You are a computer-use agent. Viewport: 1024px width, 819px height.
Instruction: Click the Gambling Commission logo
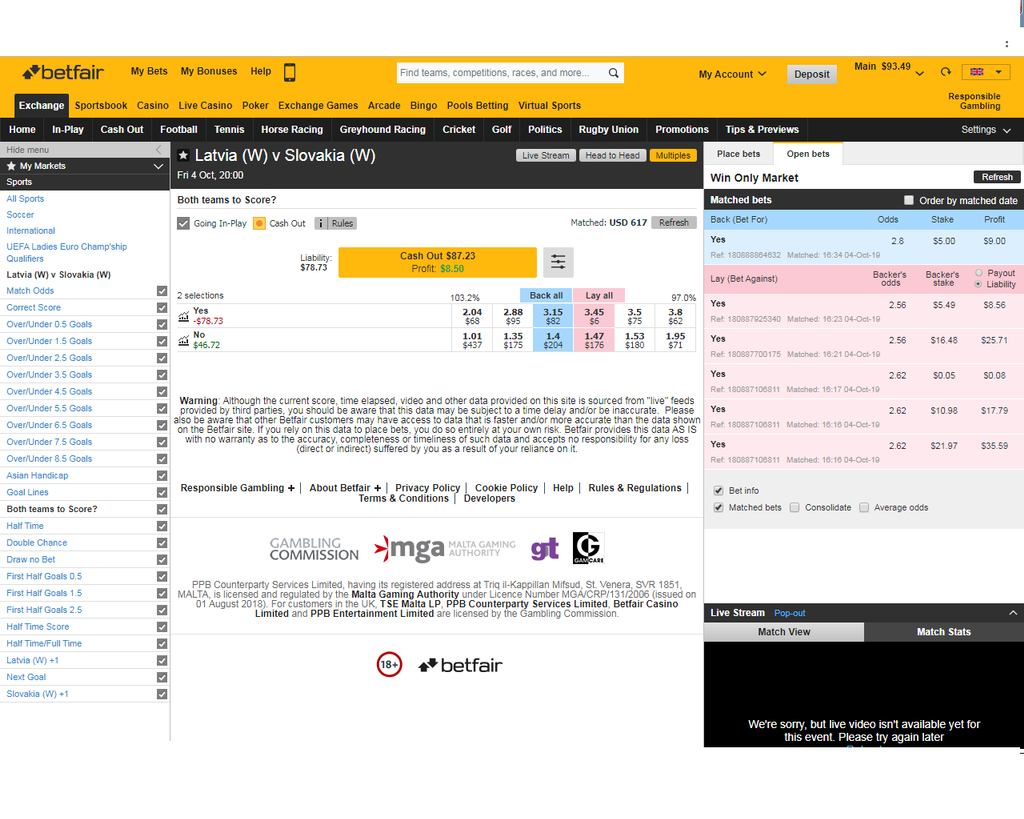pos(314,549)
